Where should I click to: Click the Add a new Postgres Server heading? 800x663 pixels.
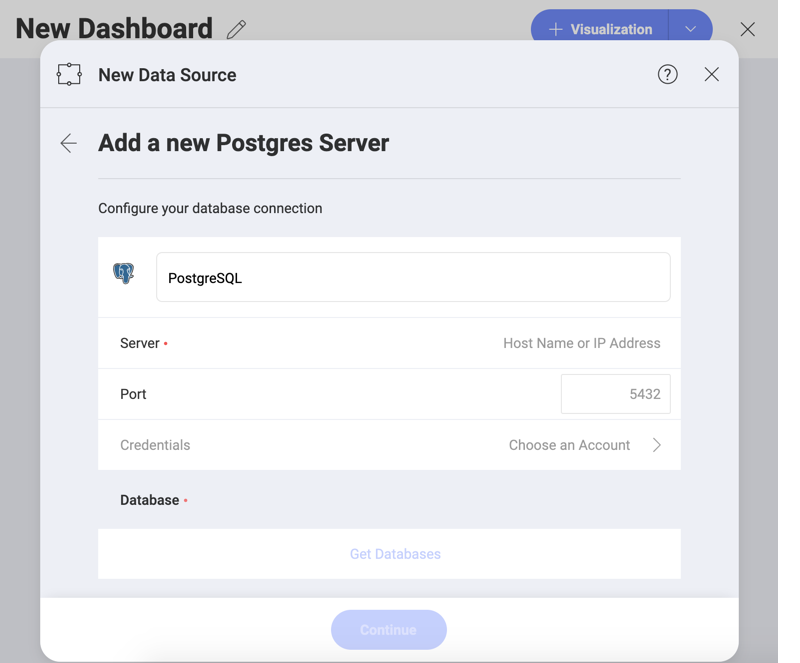pos(243,143)
